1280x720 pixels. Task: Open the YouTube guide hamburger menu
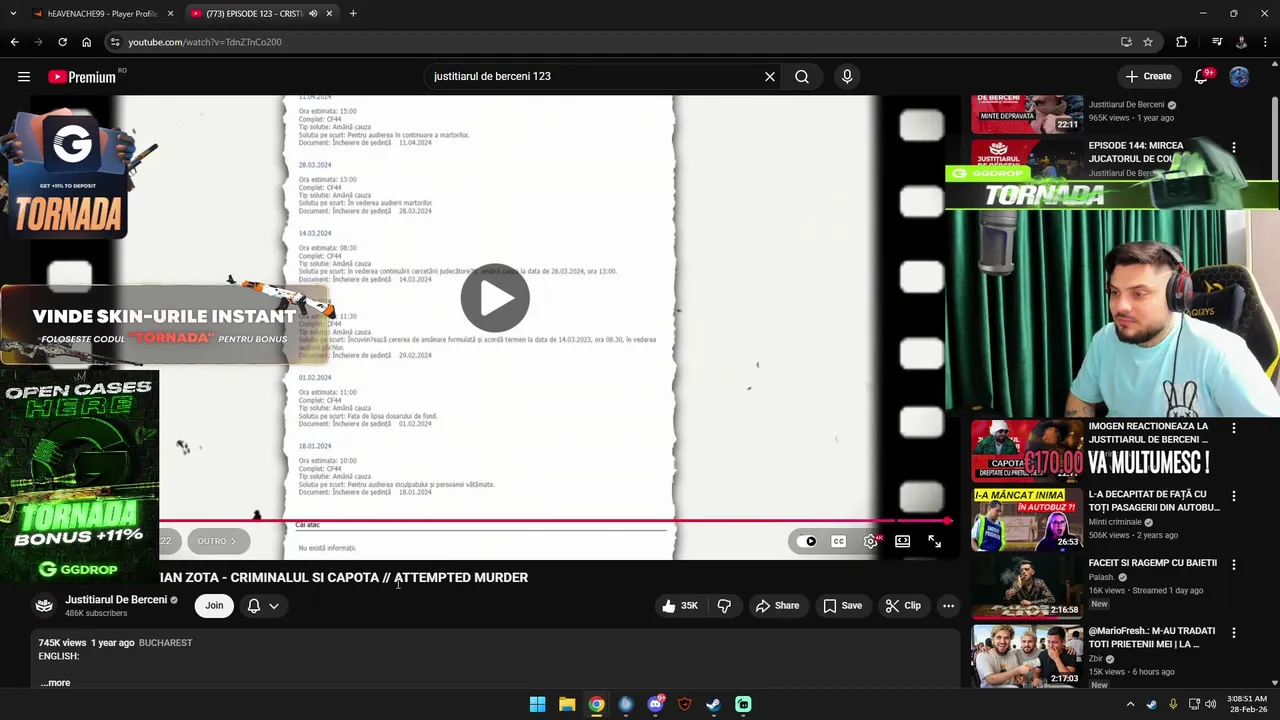pos(23,76)
